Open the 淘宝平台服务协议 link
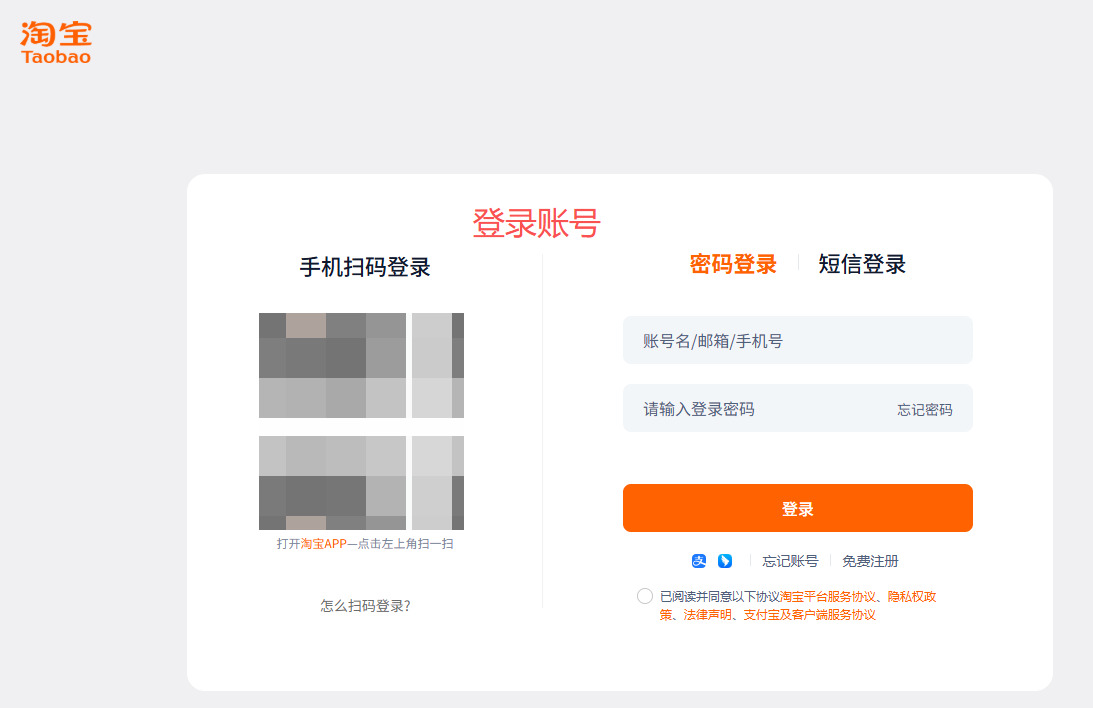1093x708 pixels. [827, 597]
